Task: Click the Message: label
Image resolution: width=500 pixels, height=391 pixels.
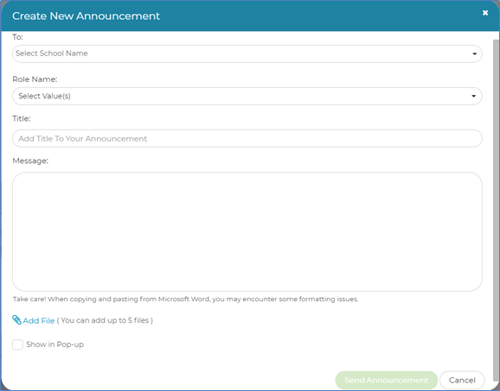Action: point(30,161)
